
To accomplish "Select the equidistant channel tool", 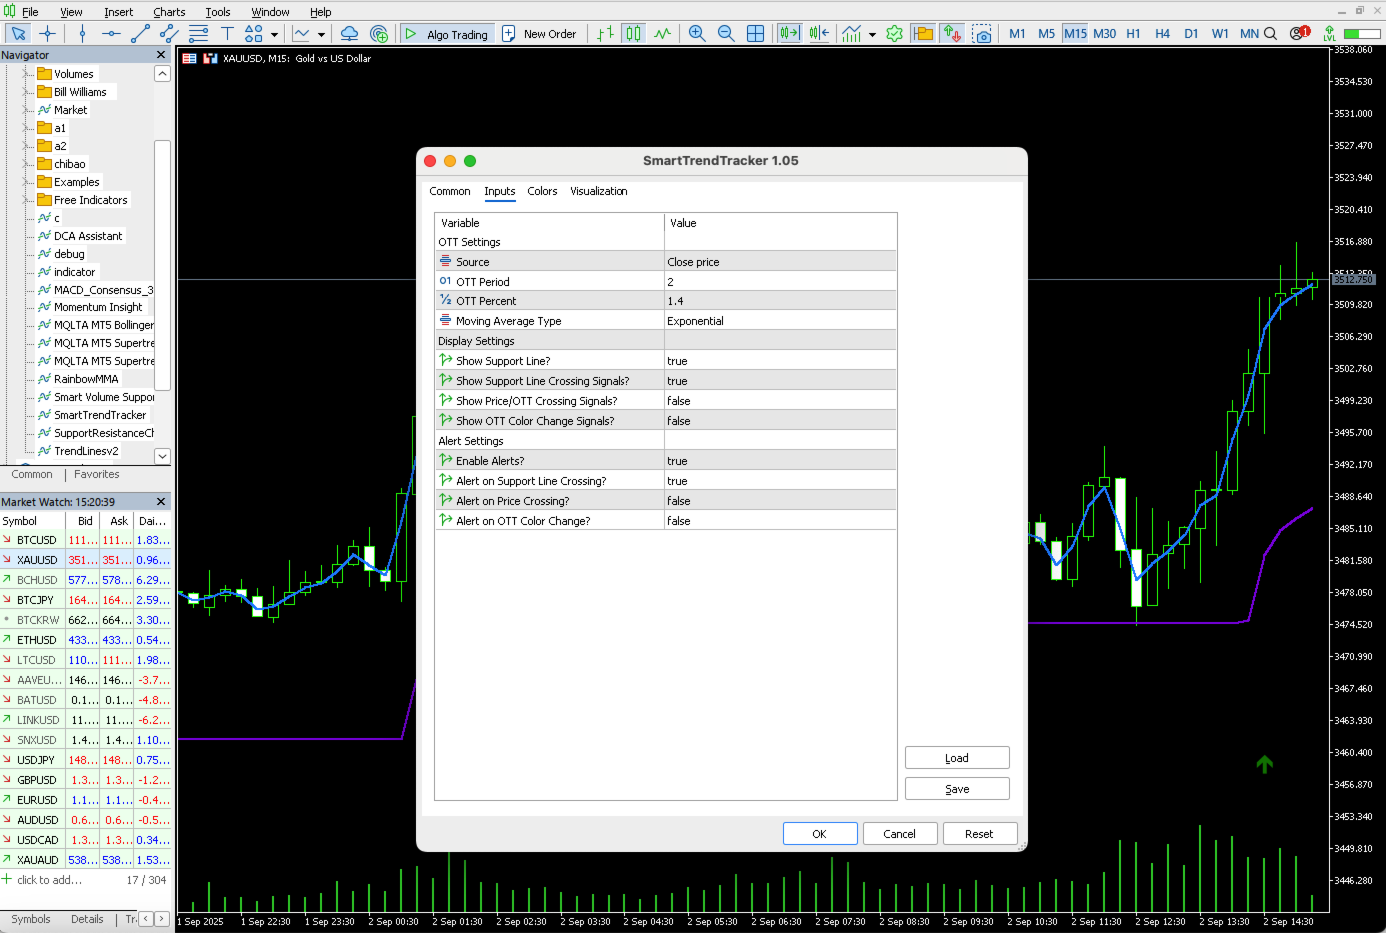I will 169,33.
